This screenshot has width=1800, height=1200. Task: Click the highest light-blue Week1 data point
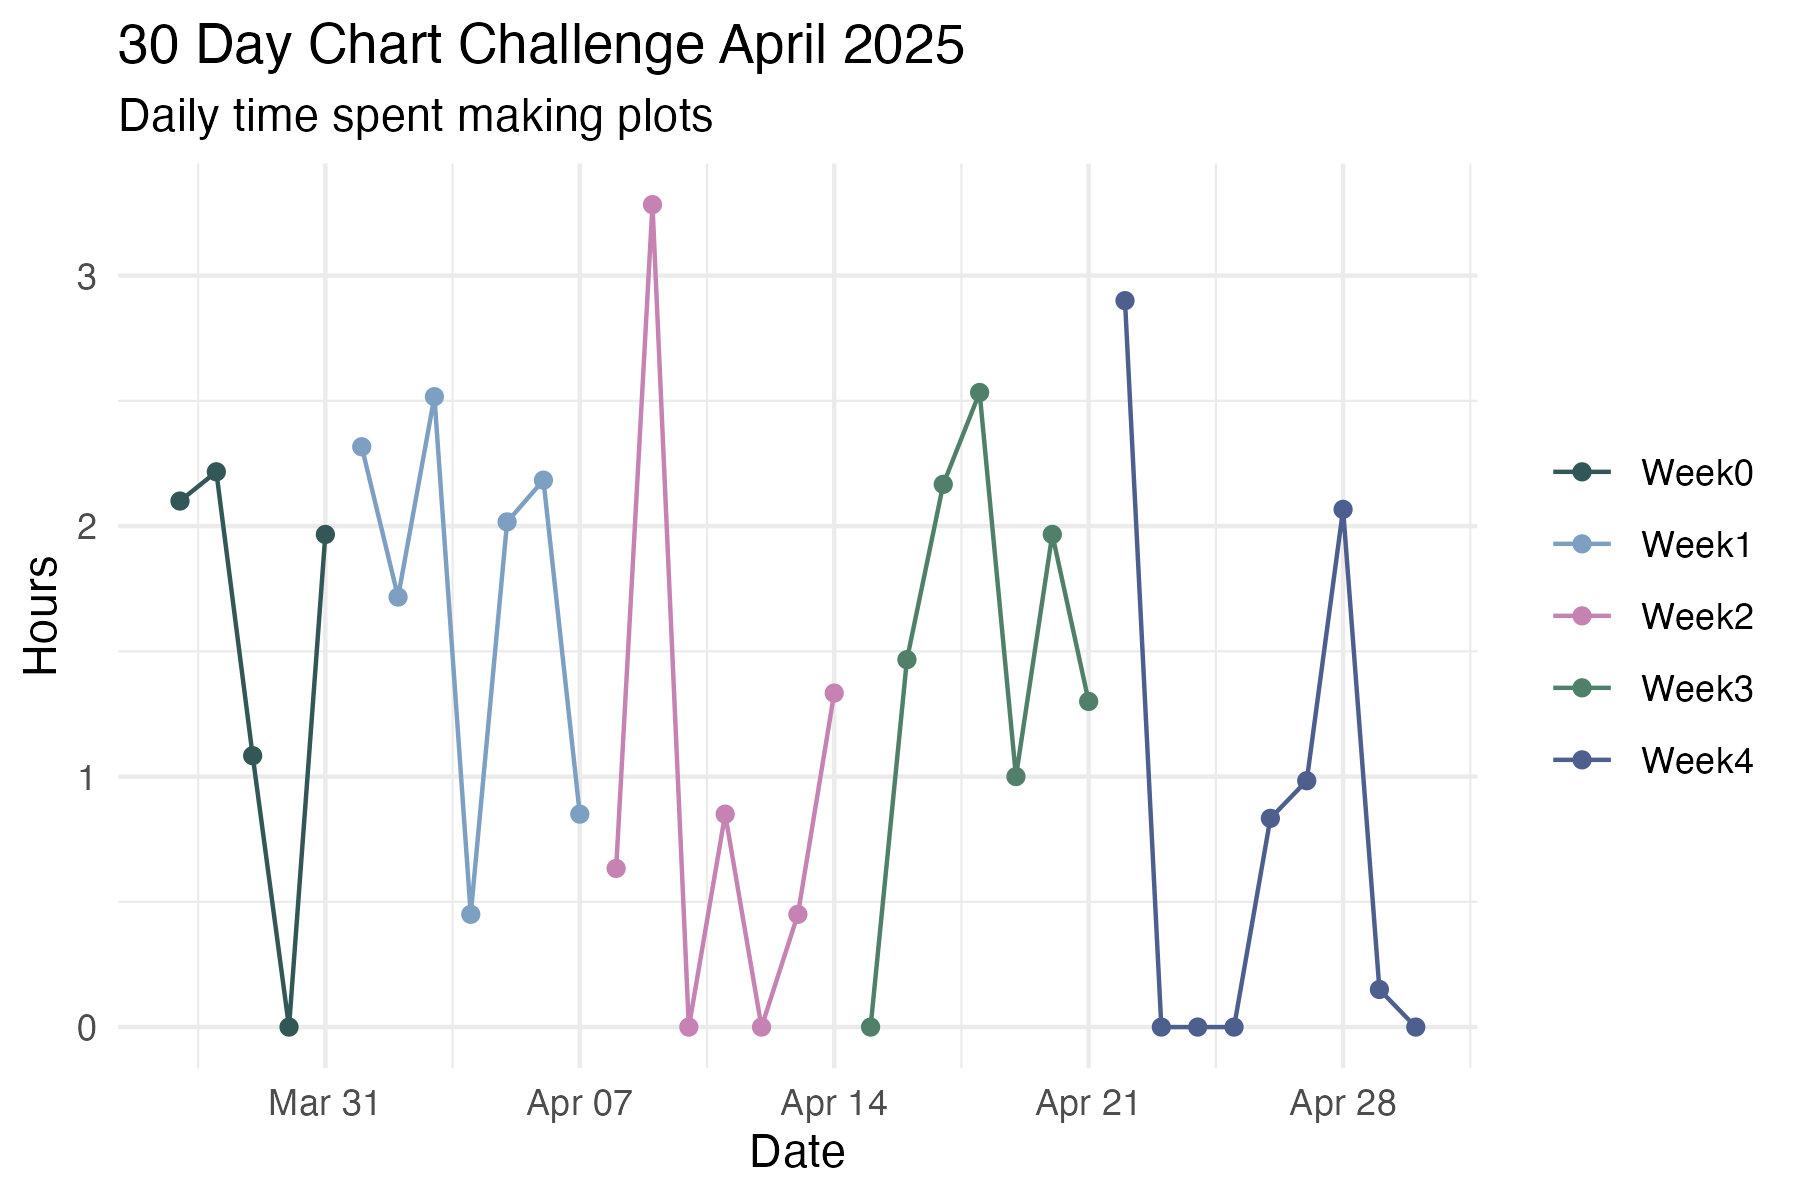[x=434, y=397]
